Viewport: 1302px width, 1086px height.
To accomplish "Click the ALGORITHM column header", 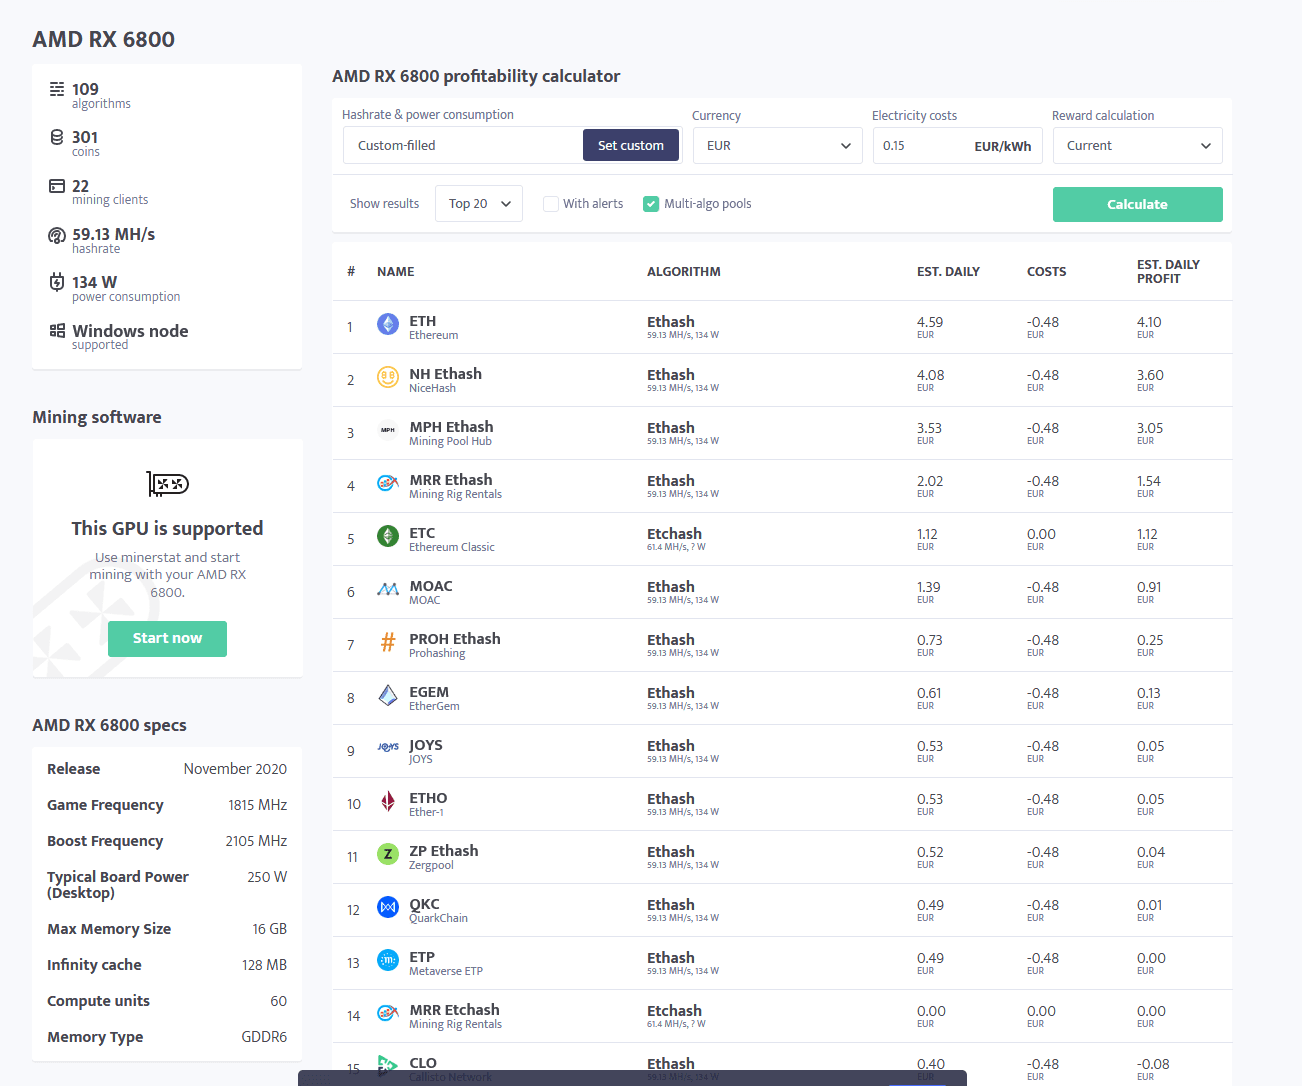I will [684, 272].
